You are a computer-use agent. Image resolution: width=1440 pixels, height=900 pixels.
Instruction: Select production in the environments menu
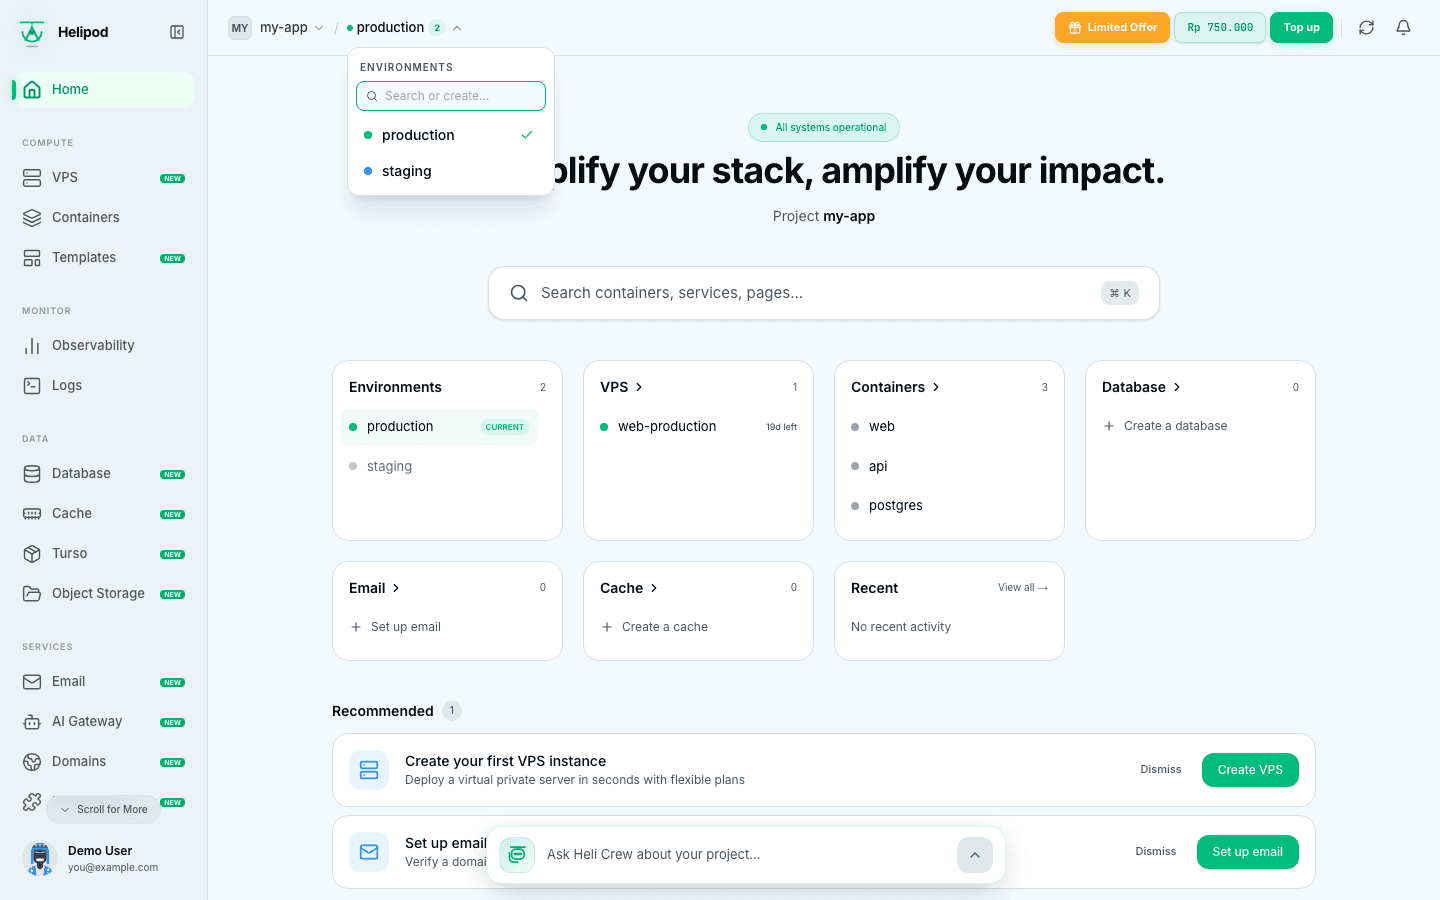pos(451,135)
